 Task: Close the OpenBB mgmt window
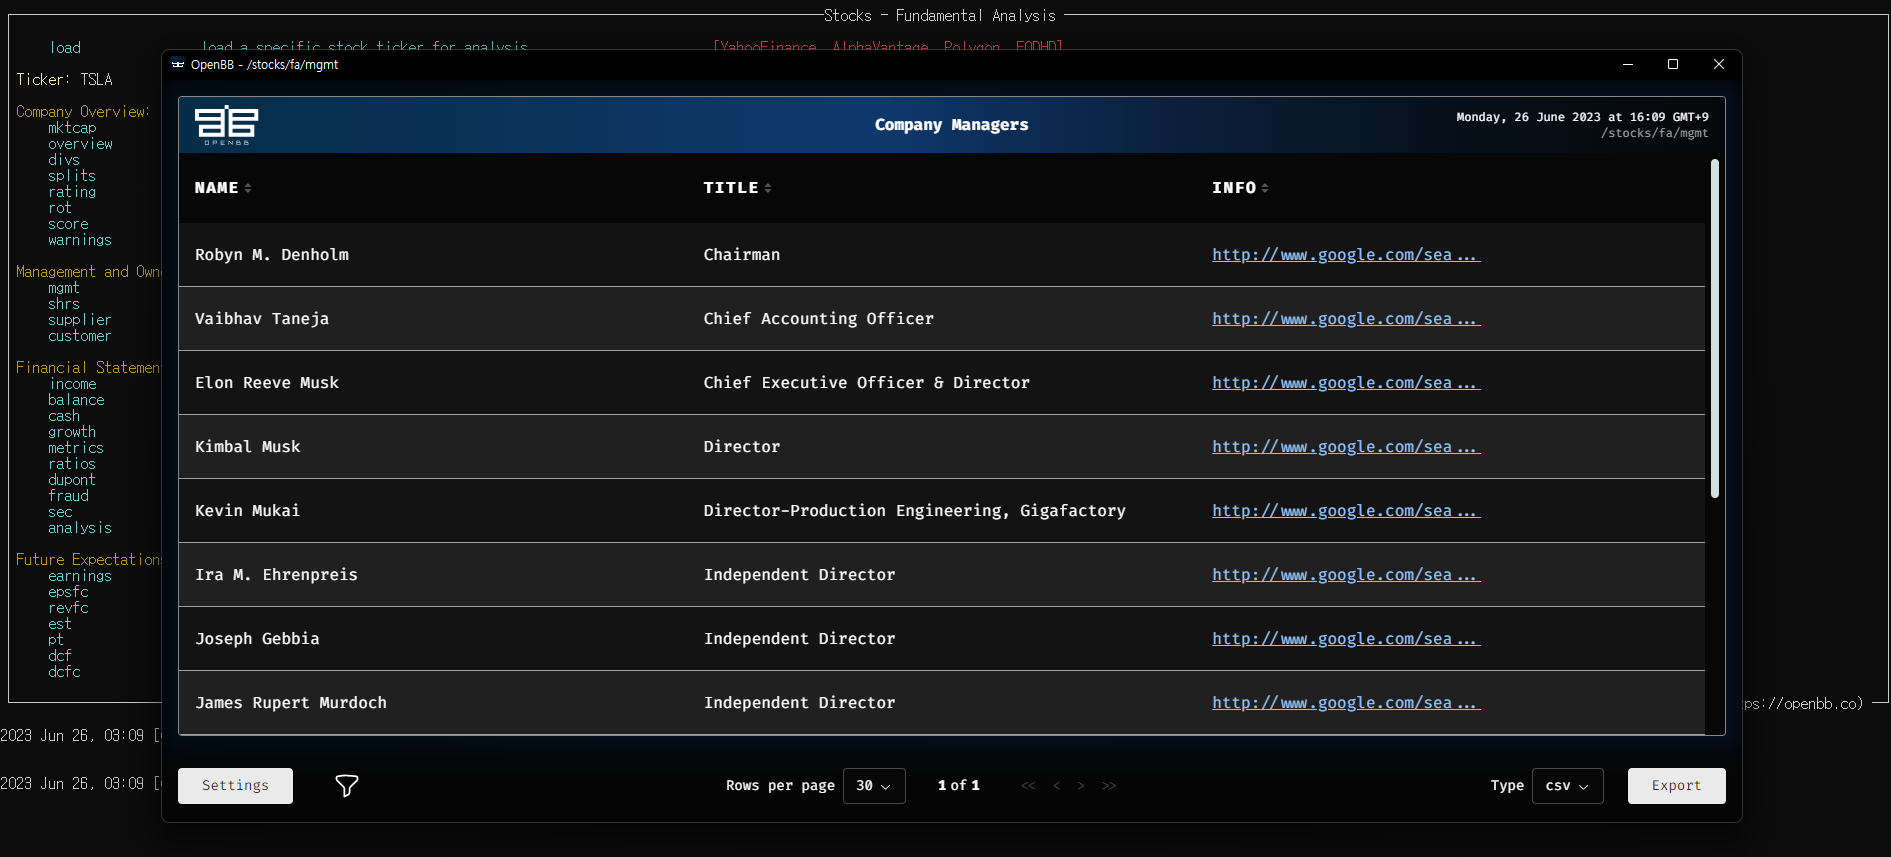pyautogui.click(x=1719, y=64)
